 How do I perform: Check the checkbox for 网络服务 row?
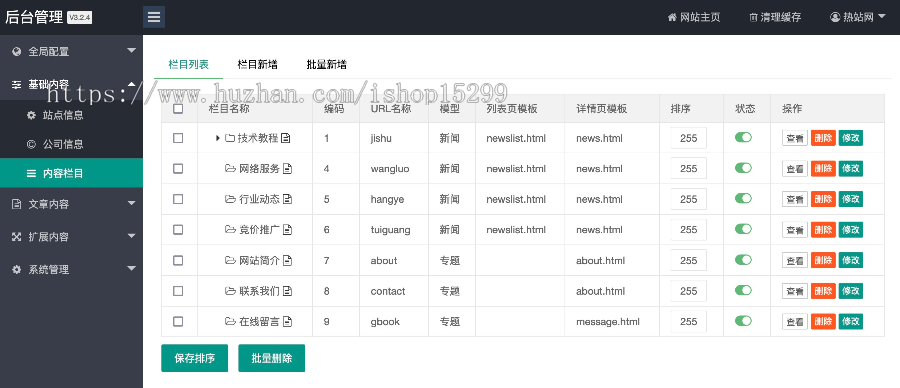pyautogui.click(x=178, y=168)
